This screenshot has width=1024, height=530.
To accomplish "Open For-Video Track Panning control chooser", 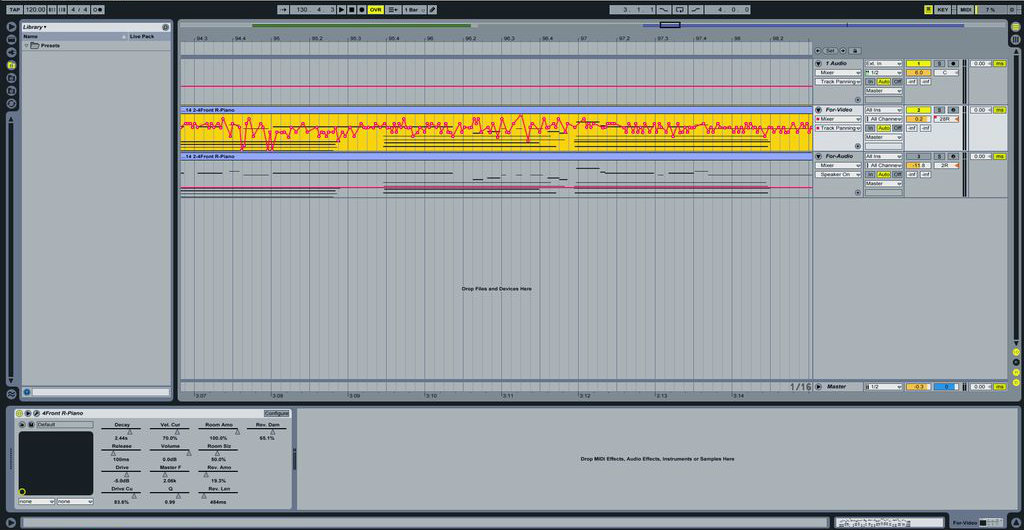I will coord(839,129).
